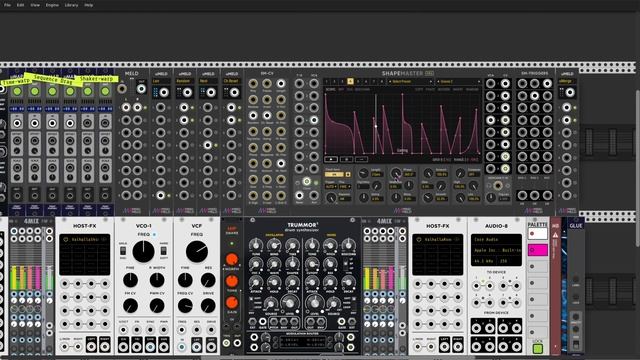Image resolution: width=640 pixels, height=360 pixels.
Task: Click ShapeMaster play button under scope
Action: (331, 159)
